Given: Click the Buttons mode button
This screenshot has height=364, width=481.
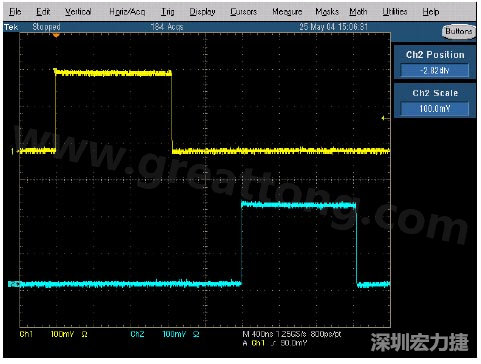Looking at the screenshot, I should coord(459,31).
